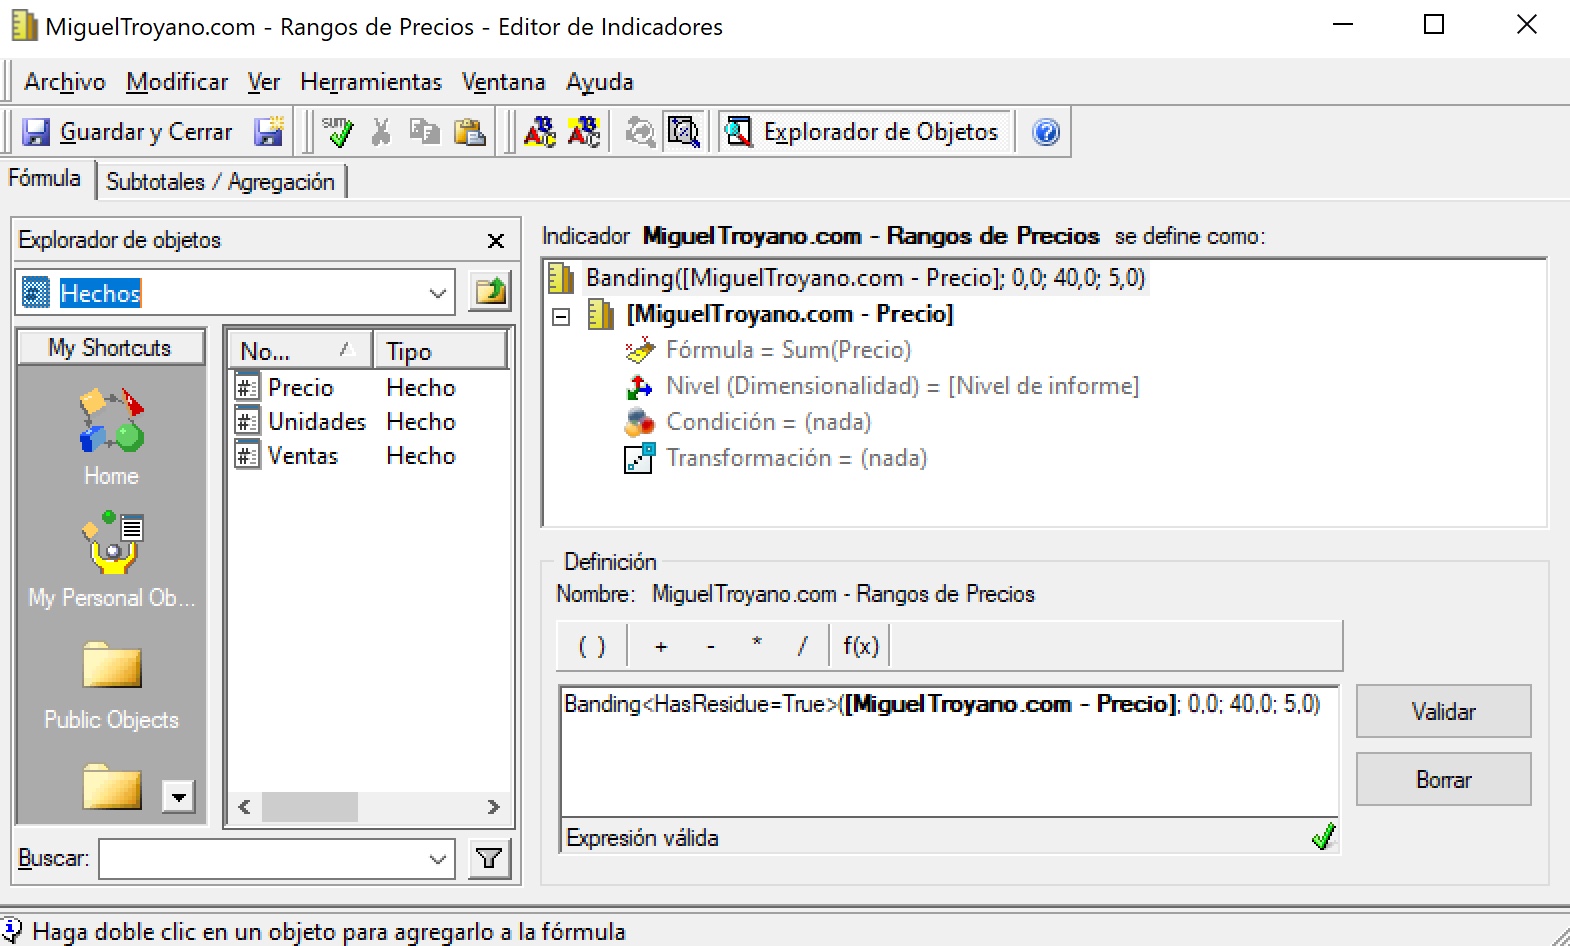Open the Hechos folder dropdown
Screen dimensions: 1570x946
pos(437,293)
